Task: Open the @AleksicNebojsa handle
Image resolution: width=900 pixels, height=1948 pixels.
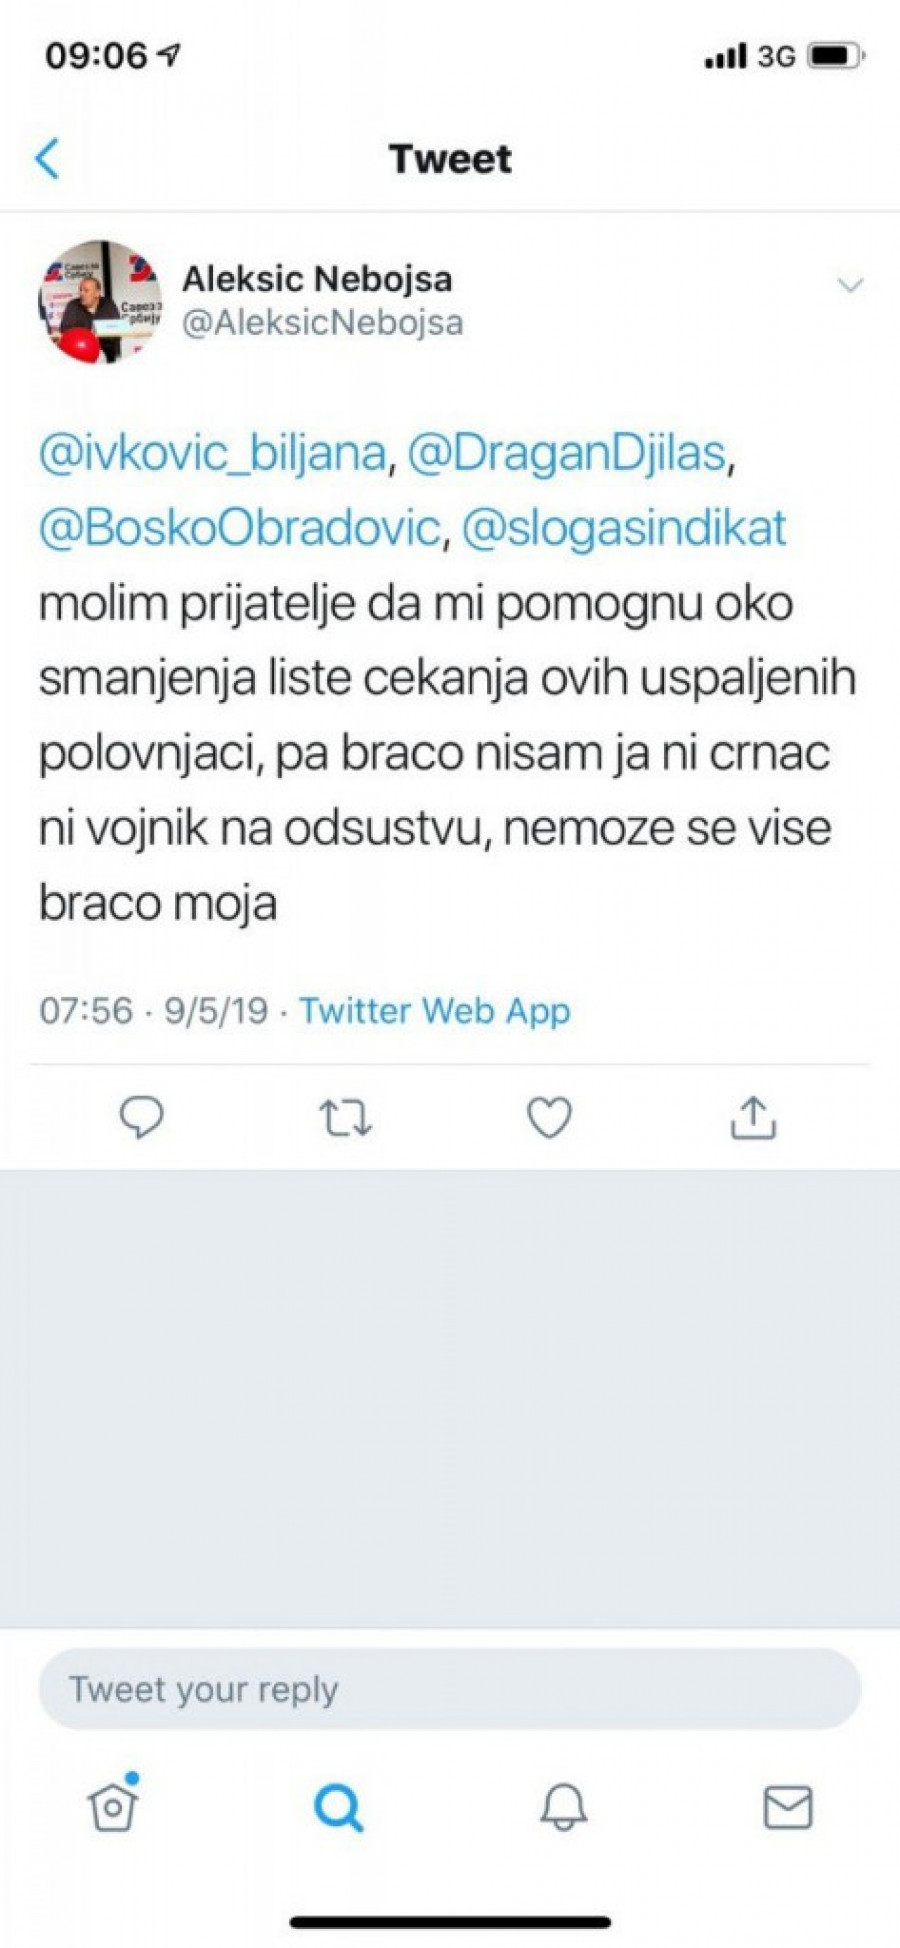Action: (322, 323)
